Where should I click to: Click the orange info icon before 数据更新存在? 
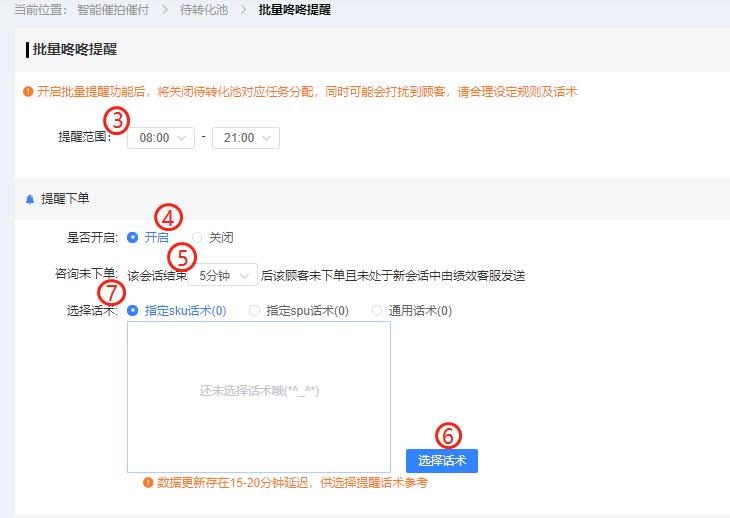click(148, 483)
